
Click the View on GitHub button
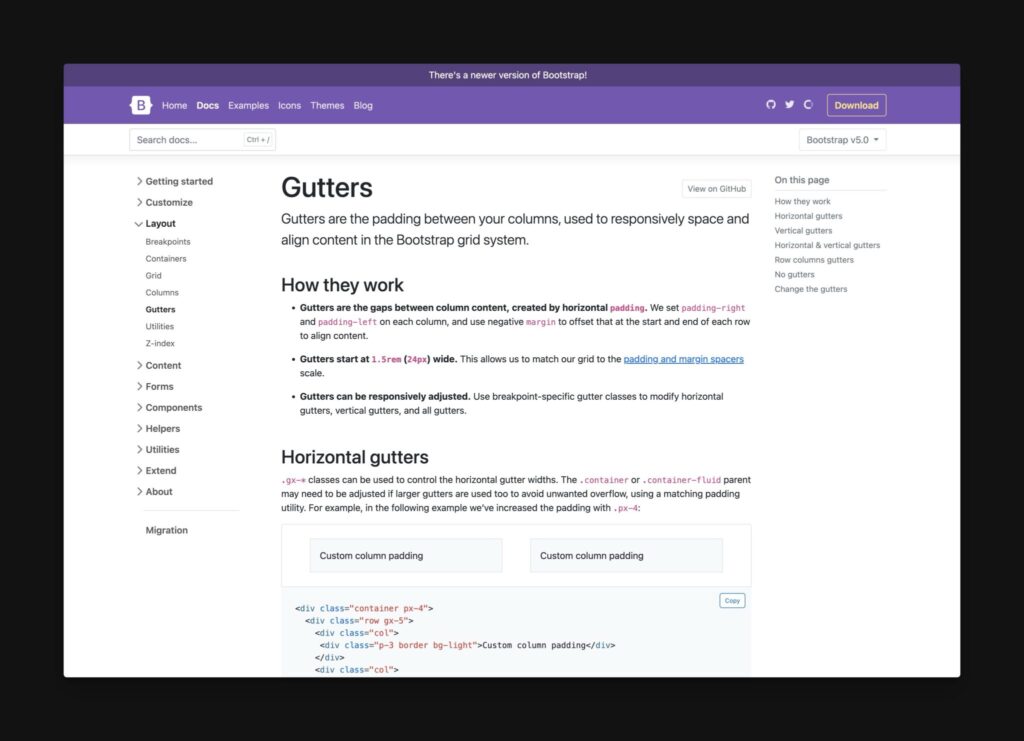coord(716,189)
